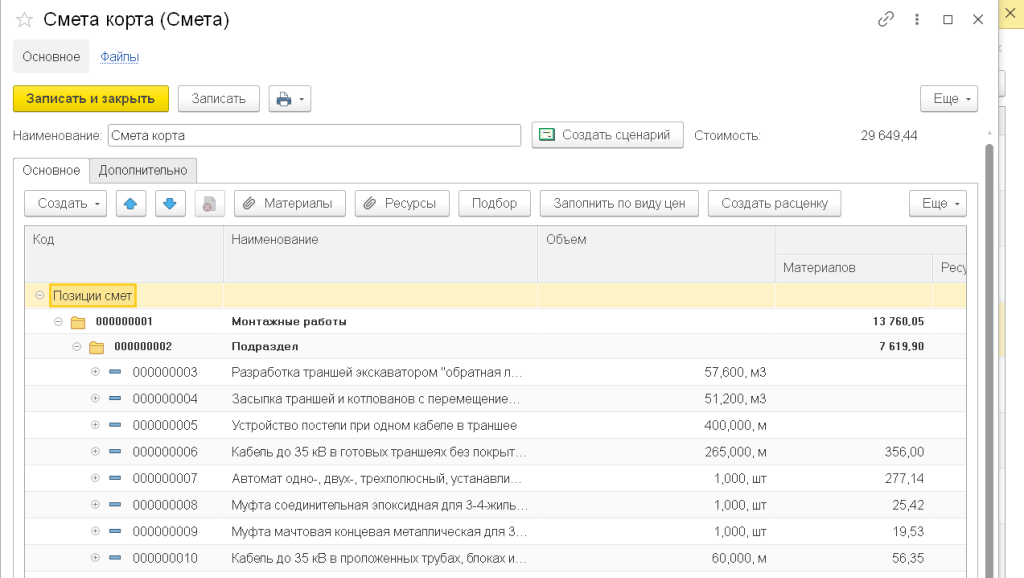This screenshot has height=578, width=1024.
Task: Click the vertical scrollbar of the form
Action: tap(990, 350)
